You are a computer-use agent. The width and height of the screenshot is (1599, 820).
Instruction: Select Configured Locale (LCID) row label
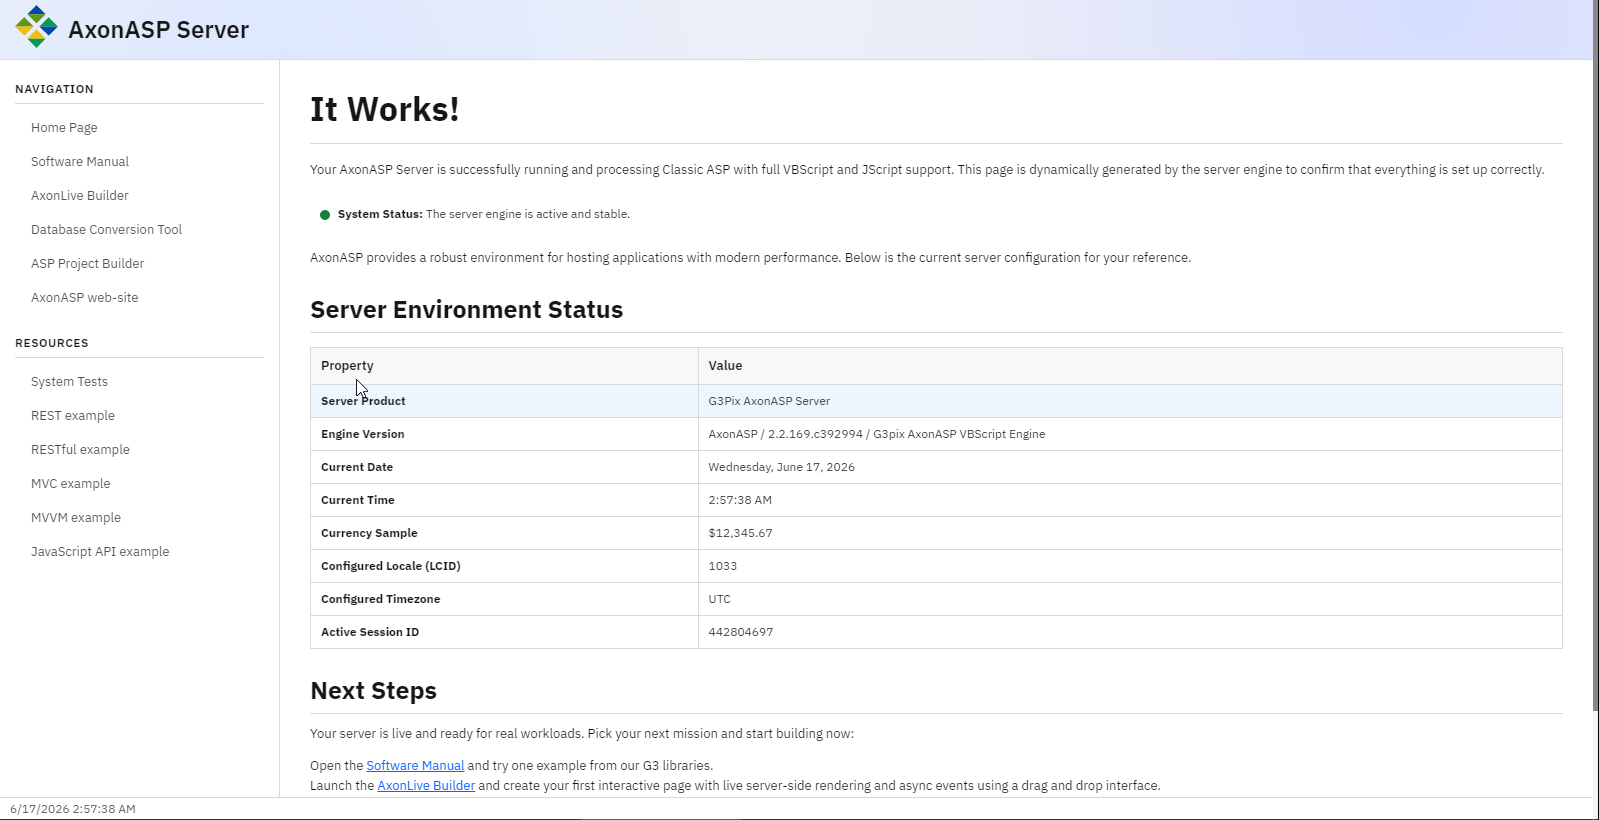(x=391, y=566)
